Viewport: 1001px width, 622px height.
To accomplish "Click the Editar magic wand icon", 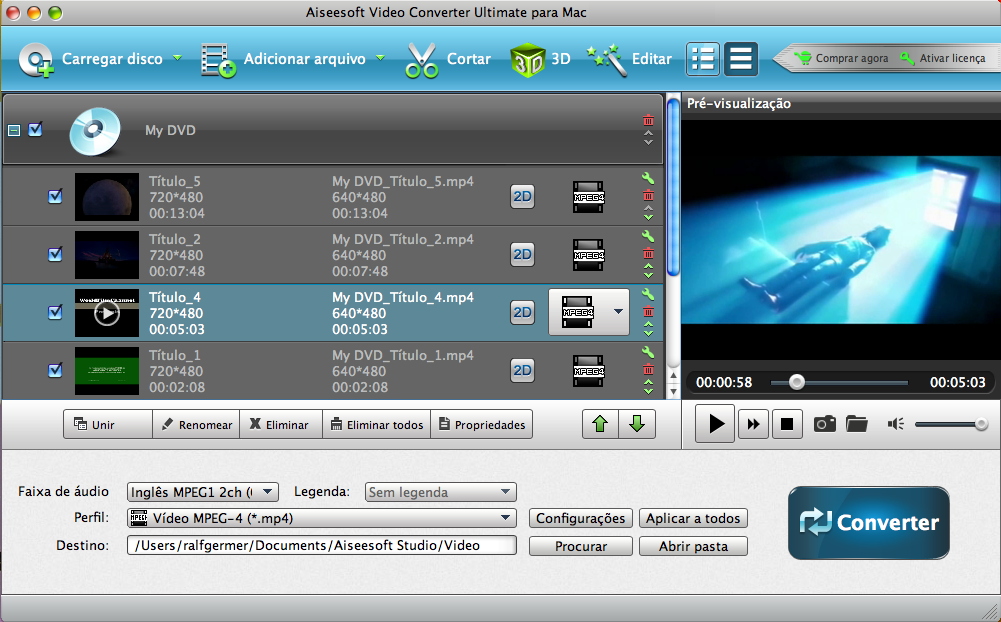I will [x=605, y=59].
